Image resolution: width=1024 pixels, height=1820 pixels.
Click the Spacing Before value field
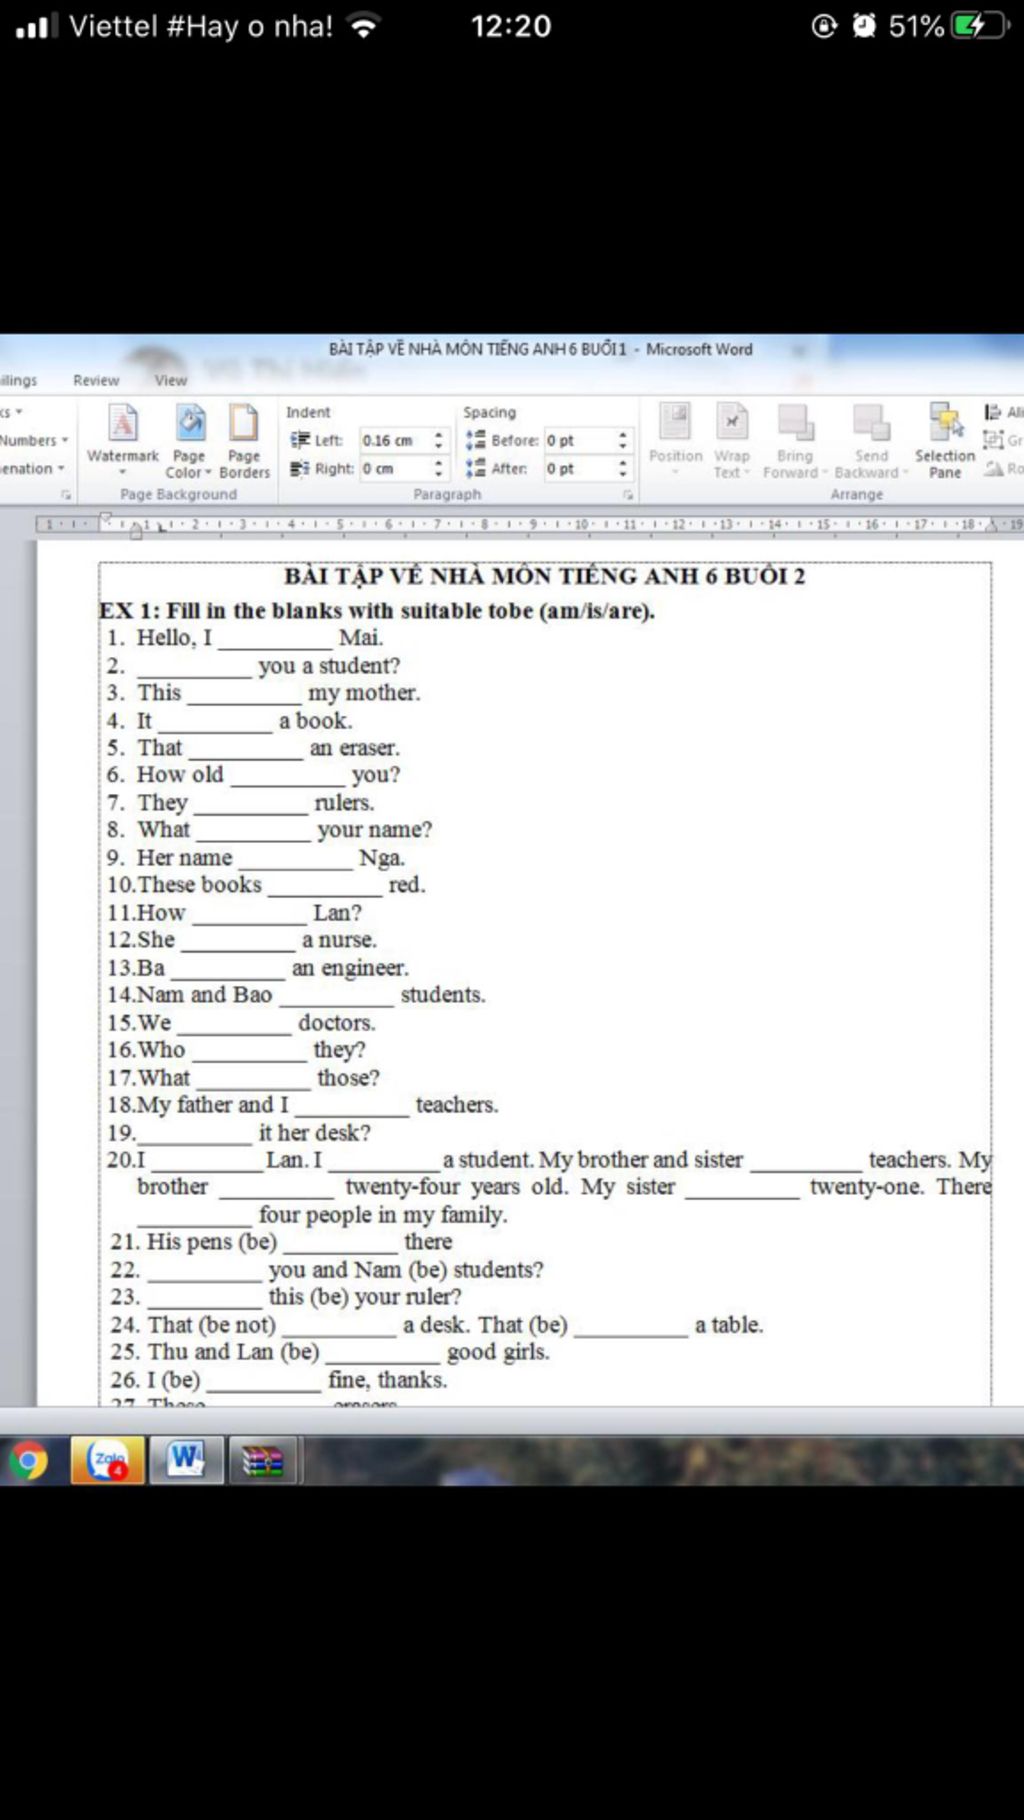pos(579,440)
